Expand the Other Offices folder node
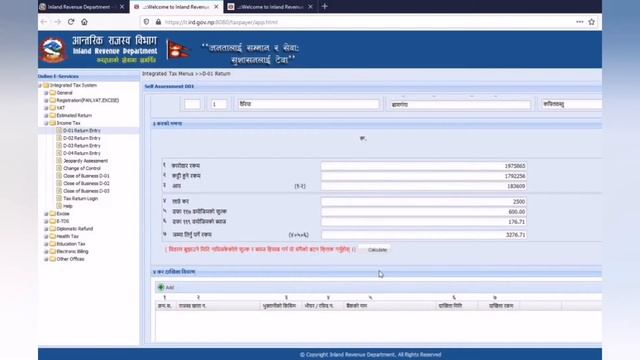The height and width of the screenshot is (360, 640). 46,259
